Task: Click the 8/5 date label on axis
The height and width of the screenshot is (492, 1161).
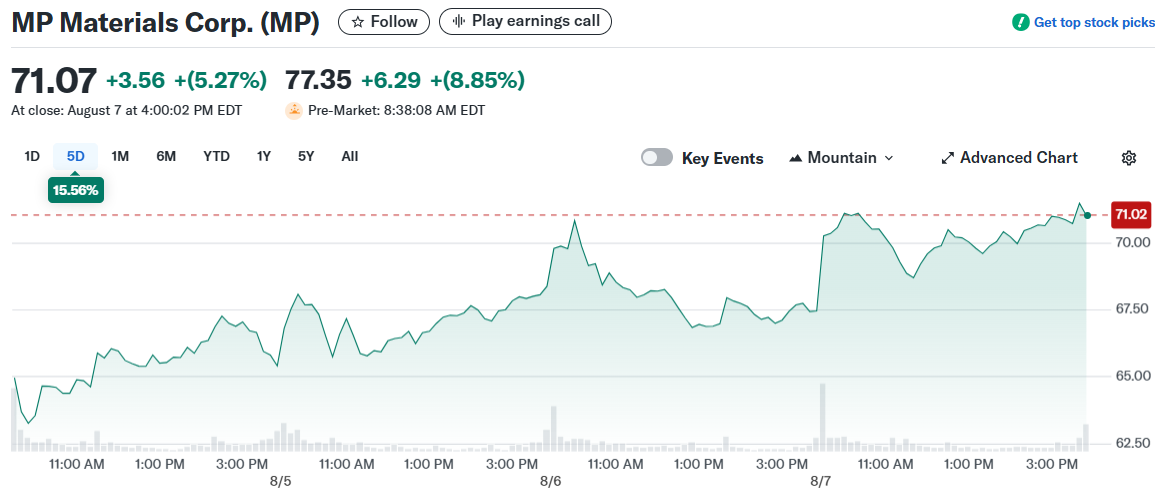Action: tap(281, 481)
